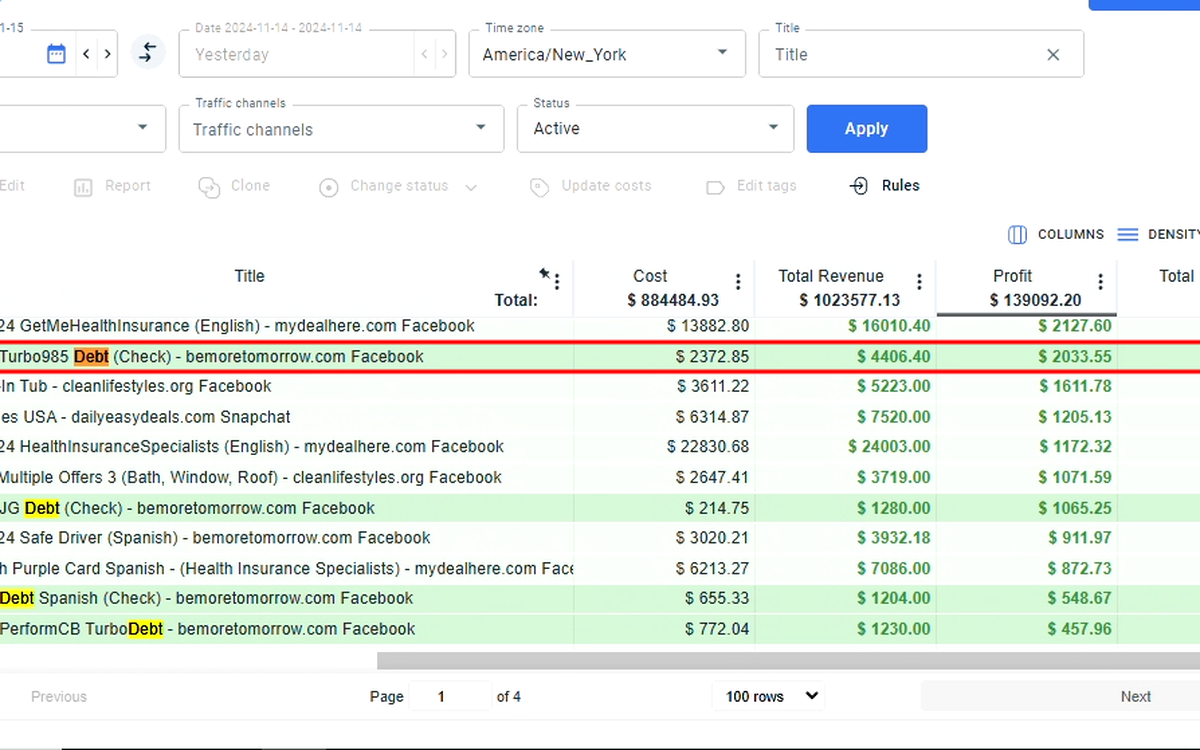Sort by the Total Revenue column header

tap(831, 276)
